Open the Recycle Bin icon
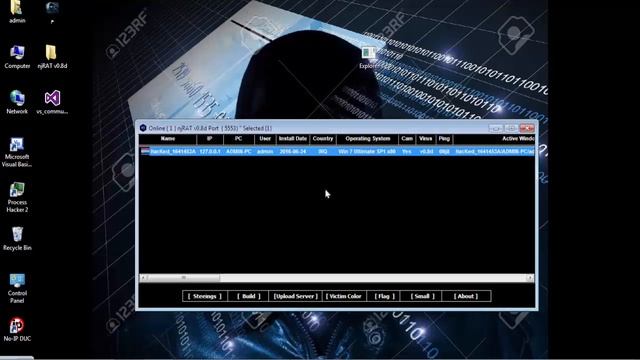 pos(17,239)
